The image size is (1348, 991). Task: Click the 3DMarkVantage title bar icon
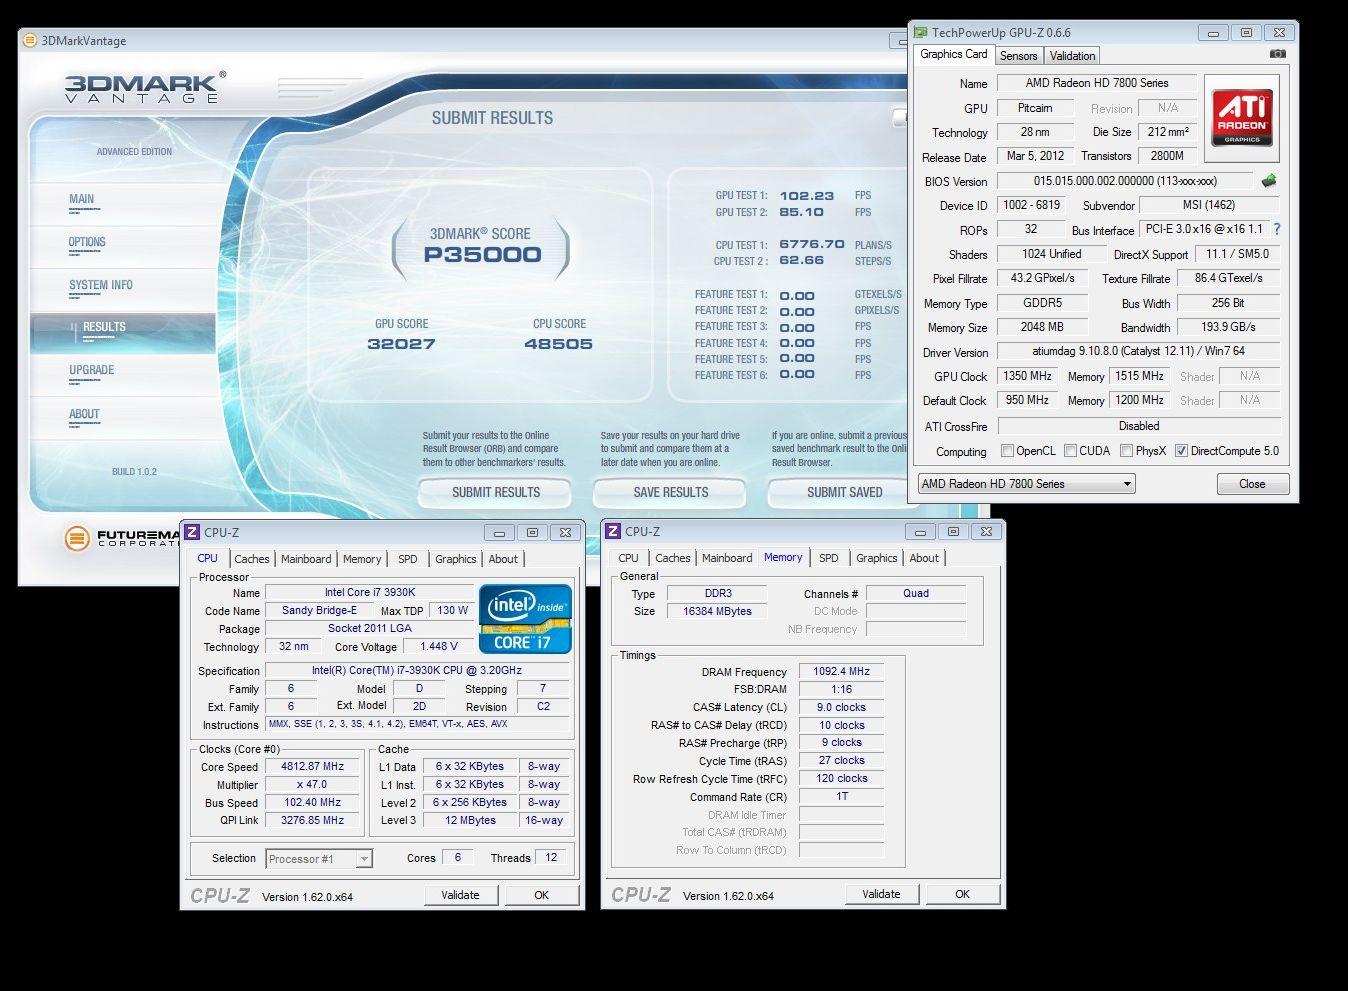pos(30,41)
